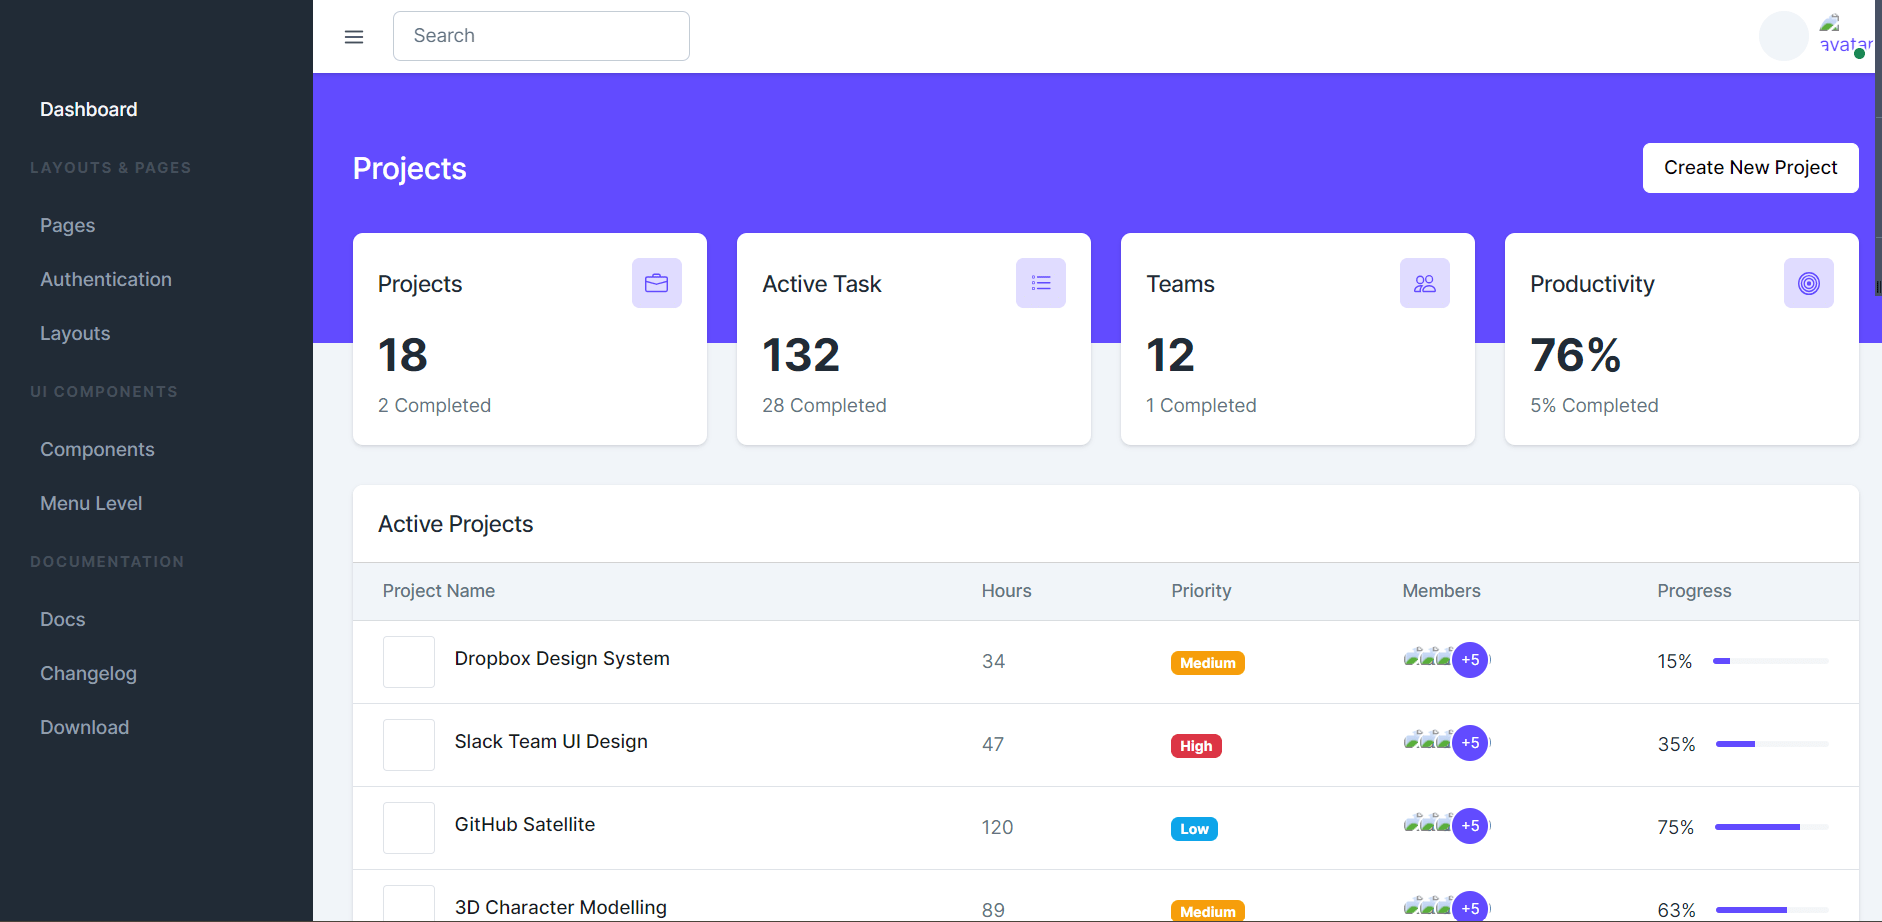Click the Progress column header
1882x922 pixels.
[1694, 591]
